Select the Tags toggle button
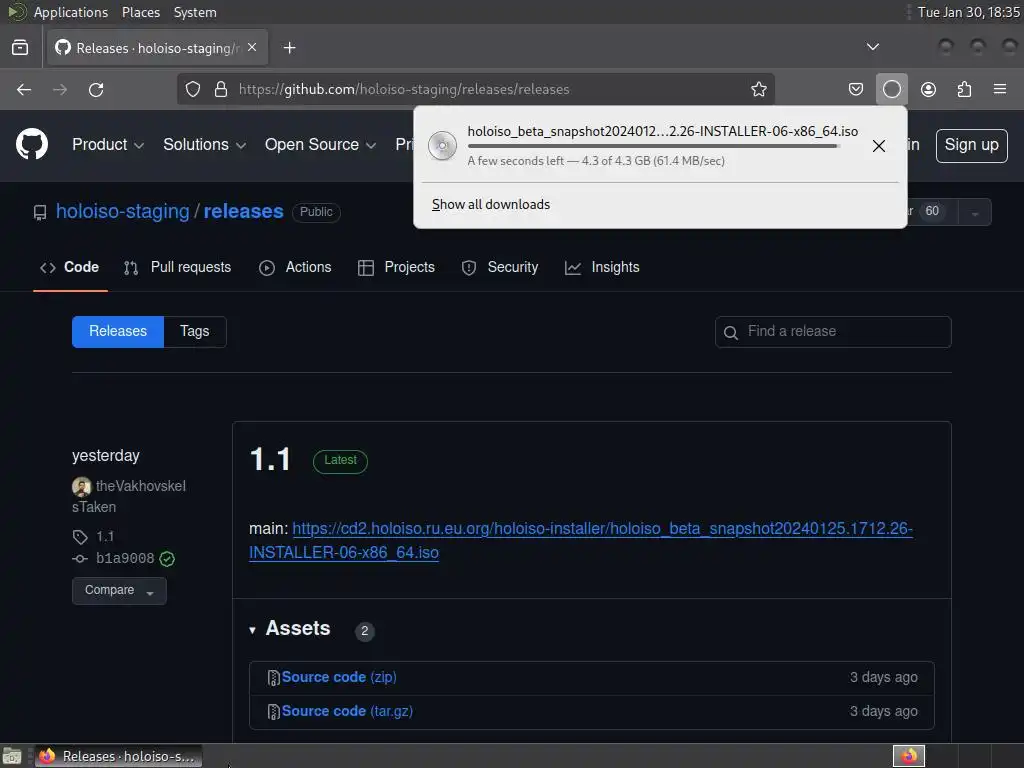The image size is (1024, 768). tap(195, 332)
